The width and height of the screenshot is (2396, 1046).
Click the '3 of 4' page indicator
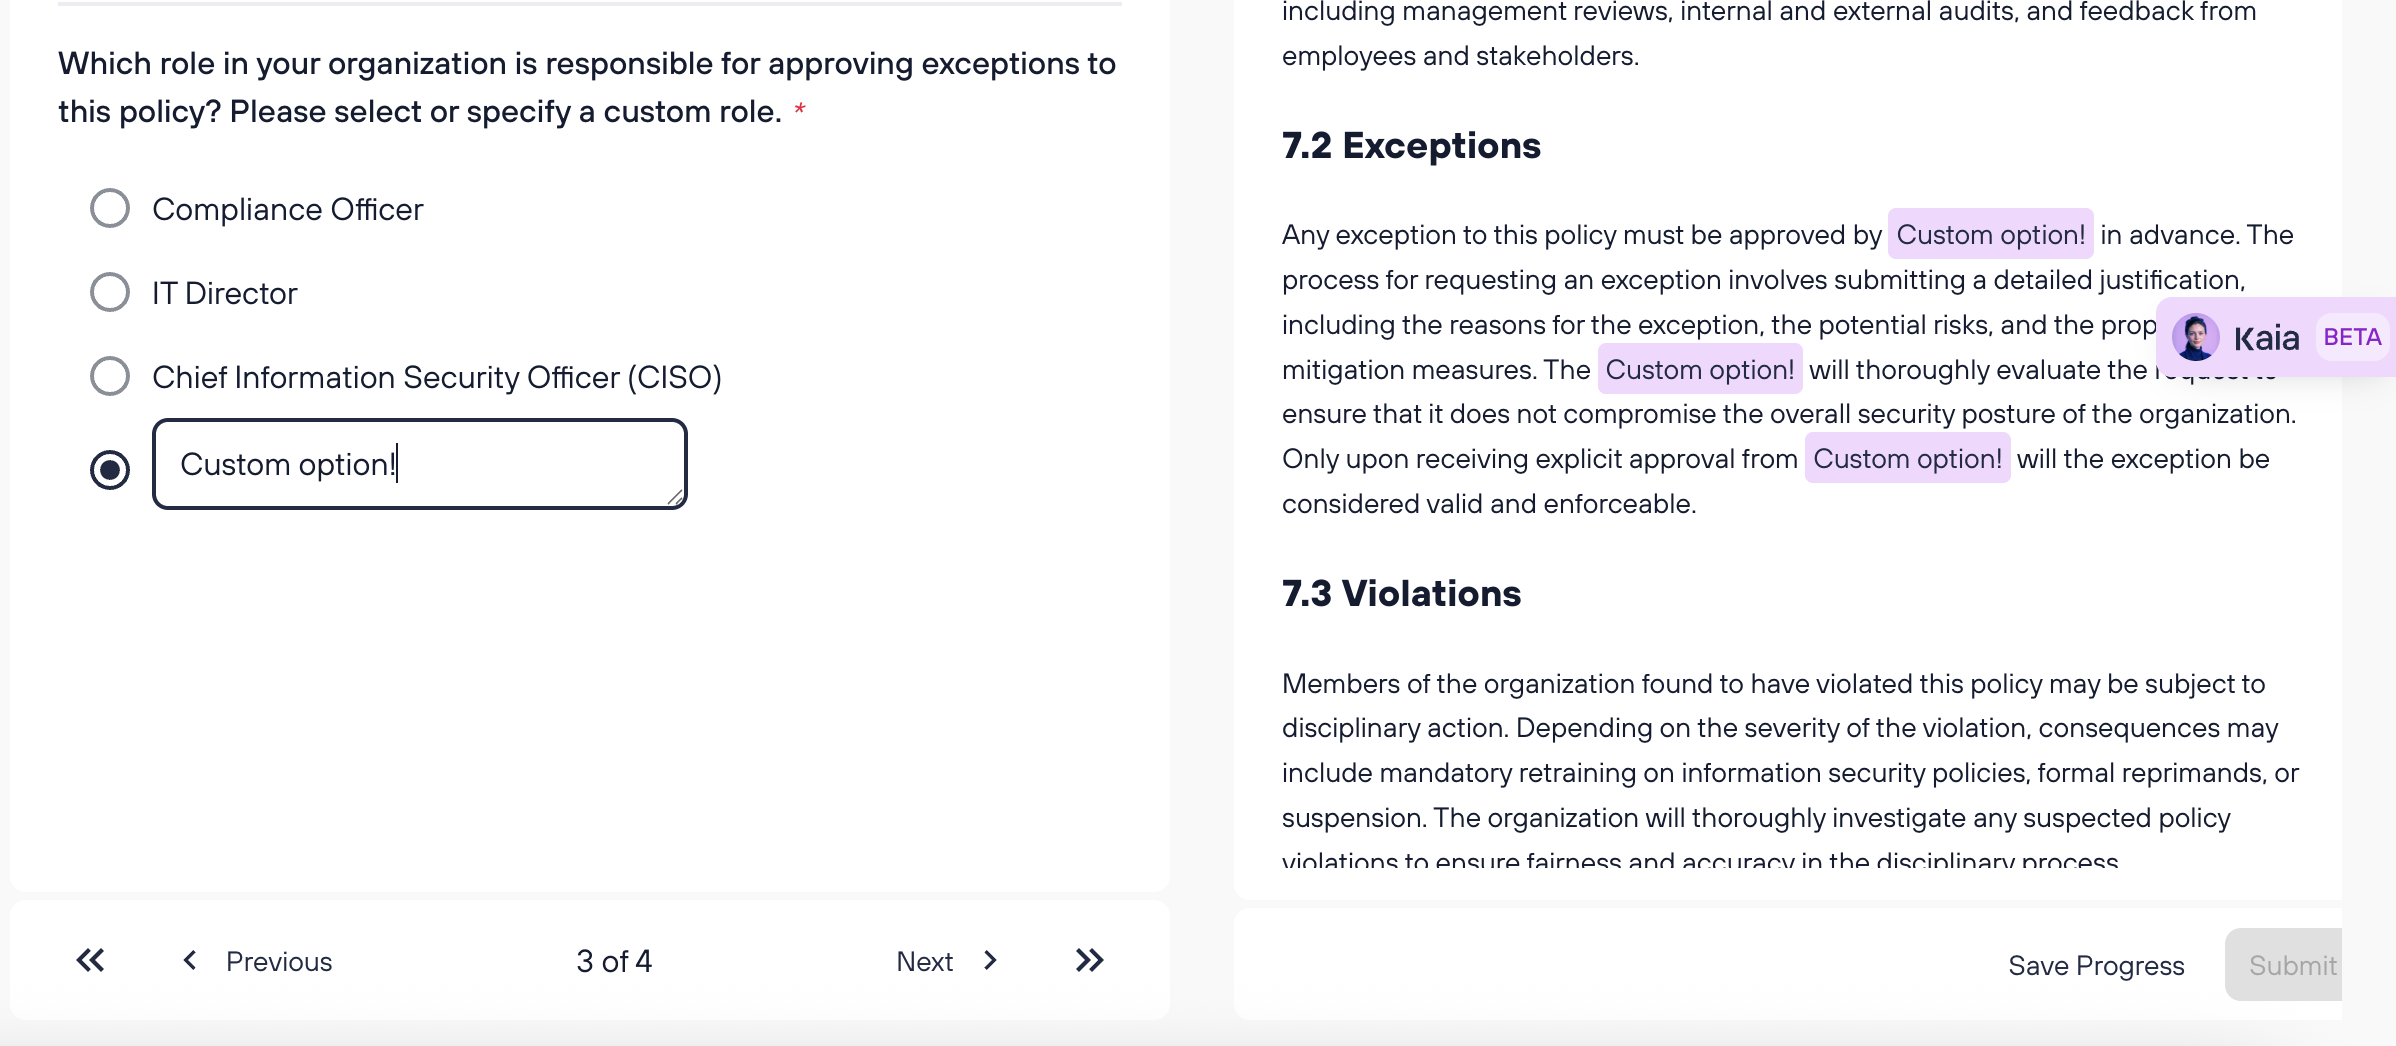click(x=614, y=961)
